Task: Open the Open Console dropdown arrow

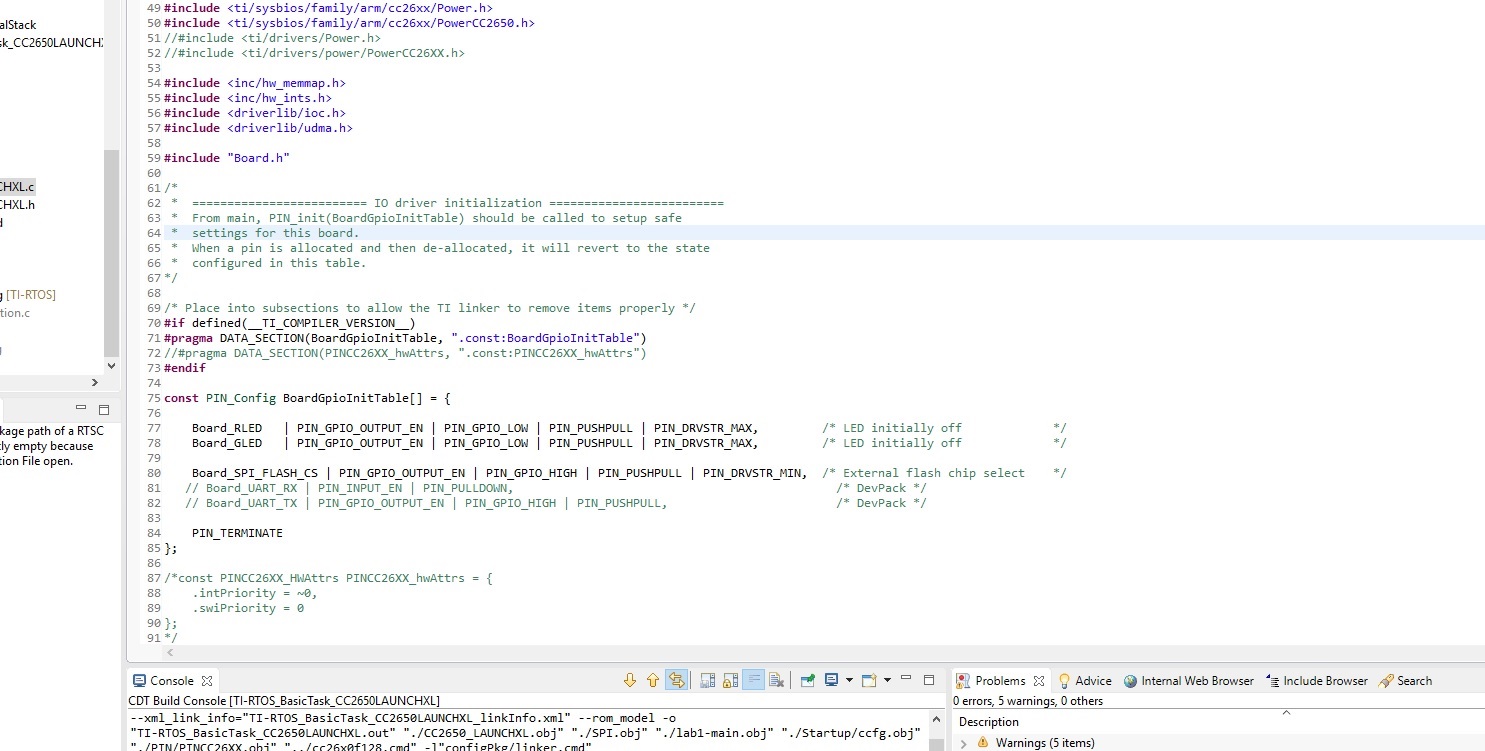Action: tap(887, 681)
